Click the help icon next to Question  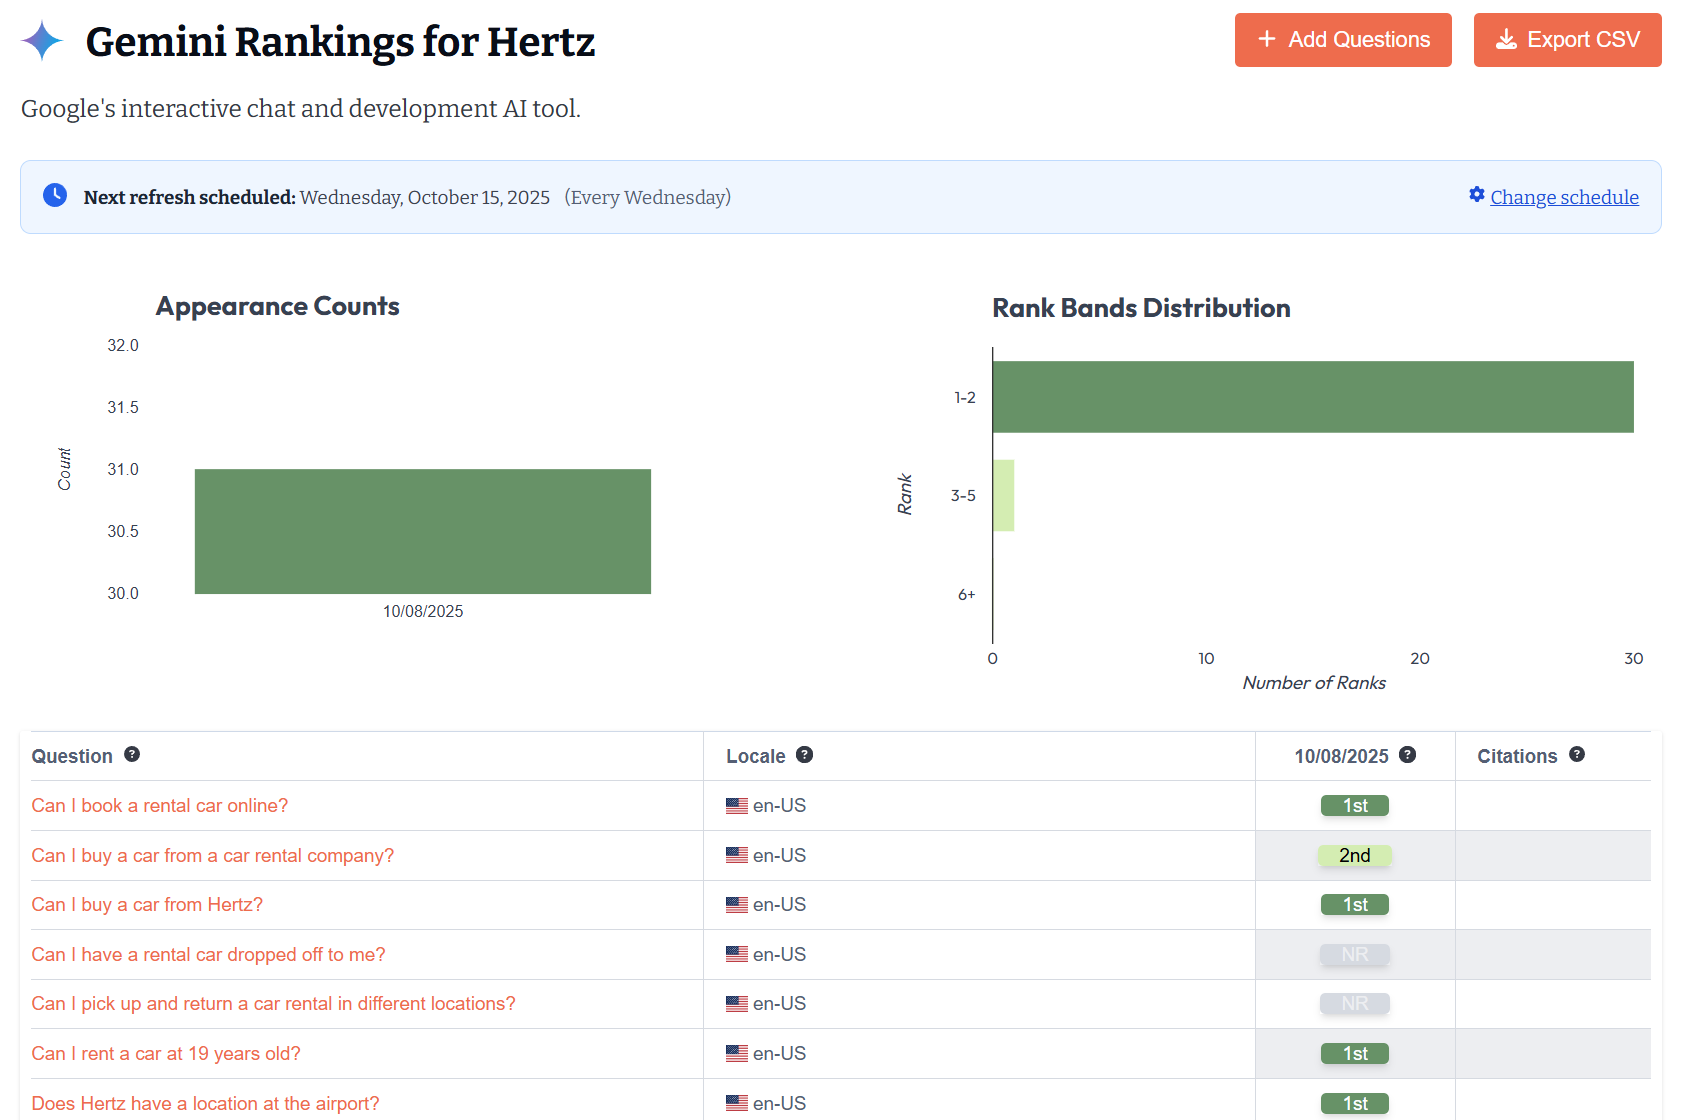pos(132,755)
